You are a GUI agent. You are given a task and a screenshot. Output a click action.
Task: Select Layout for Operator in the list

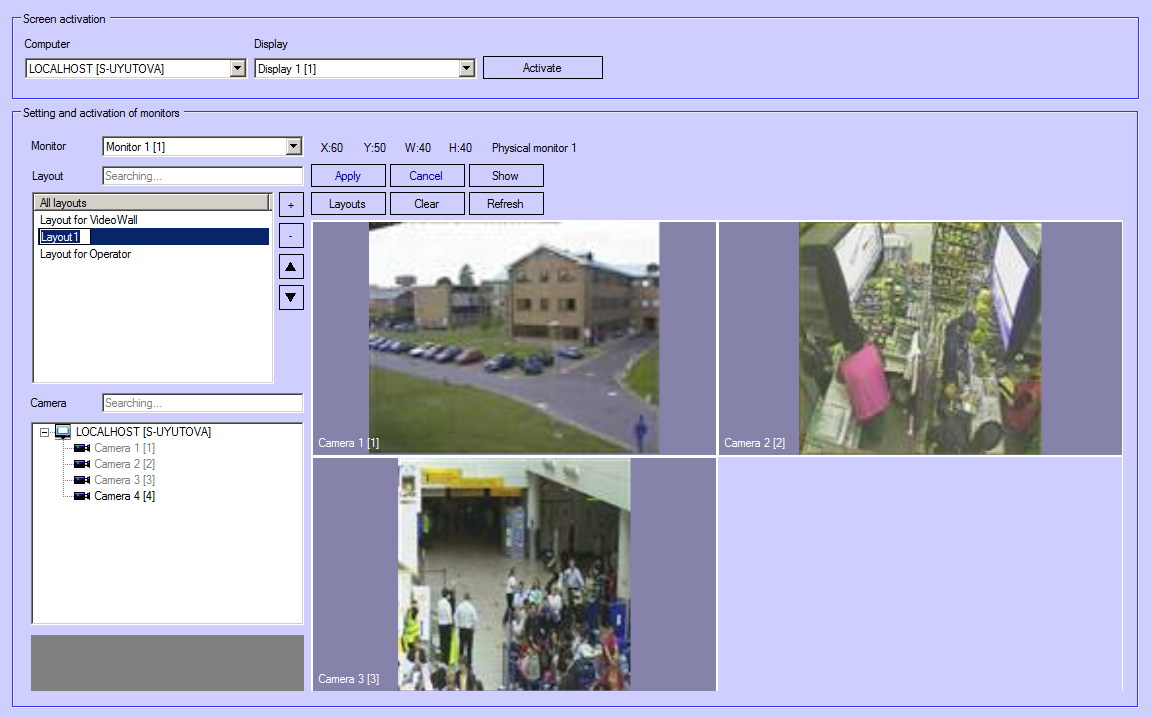pos(85,254)
